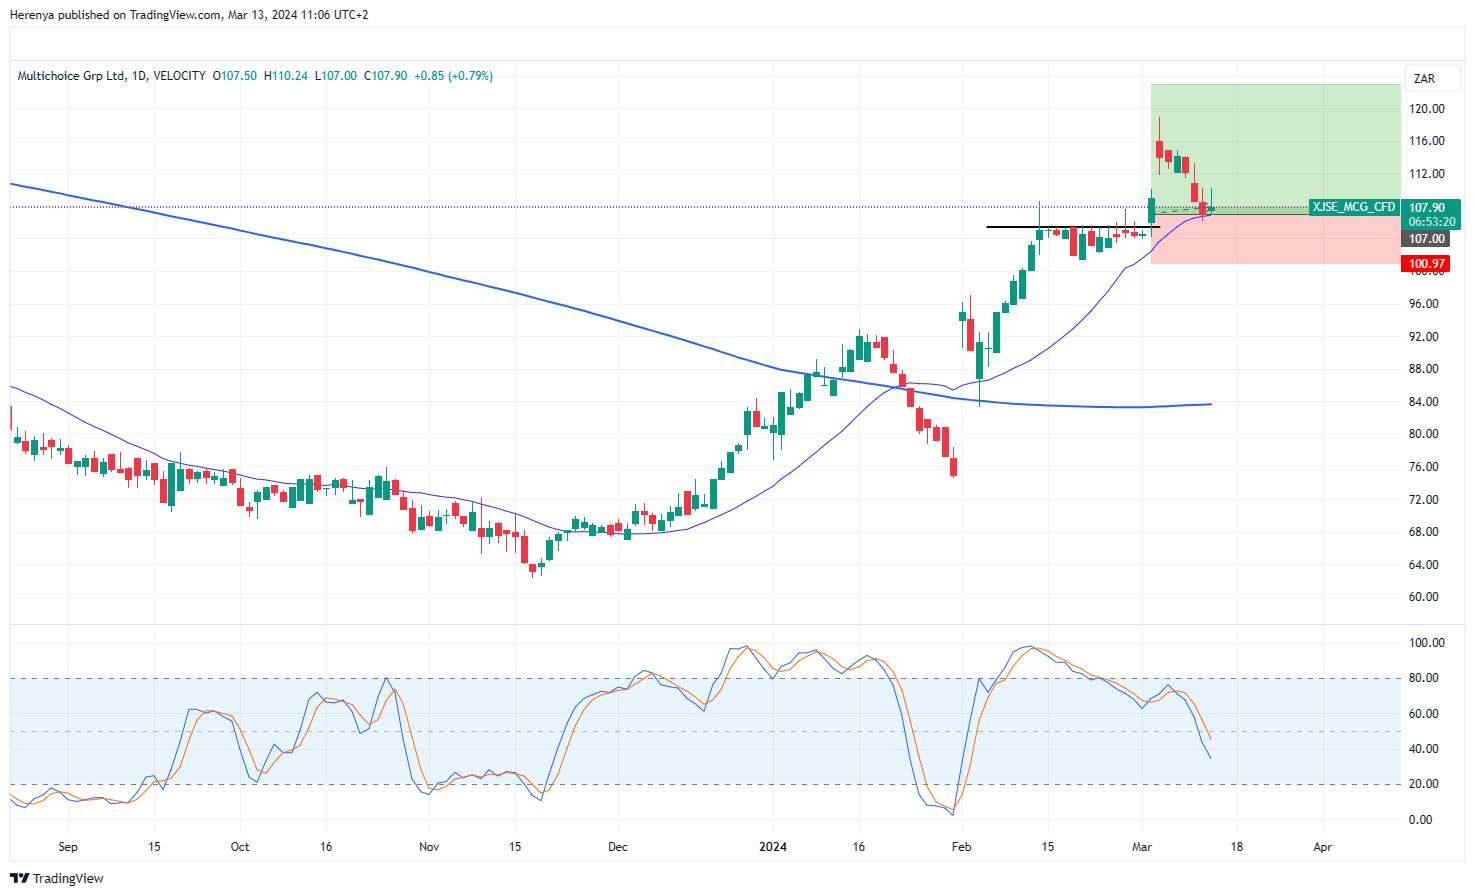The width and height of the screenshot is (1475, 896).
Task: Click the VELOCITY label in chart legend
Action: tap(180, 76)
